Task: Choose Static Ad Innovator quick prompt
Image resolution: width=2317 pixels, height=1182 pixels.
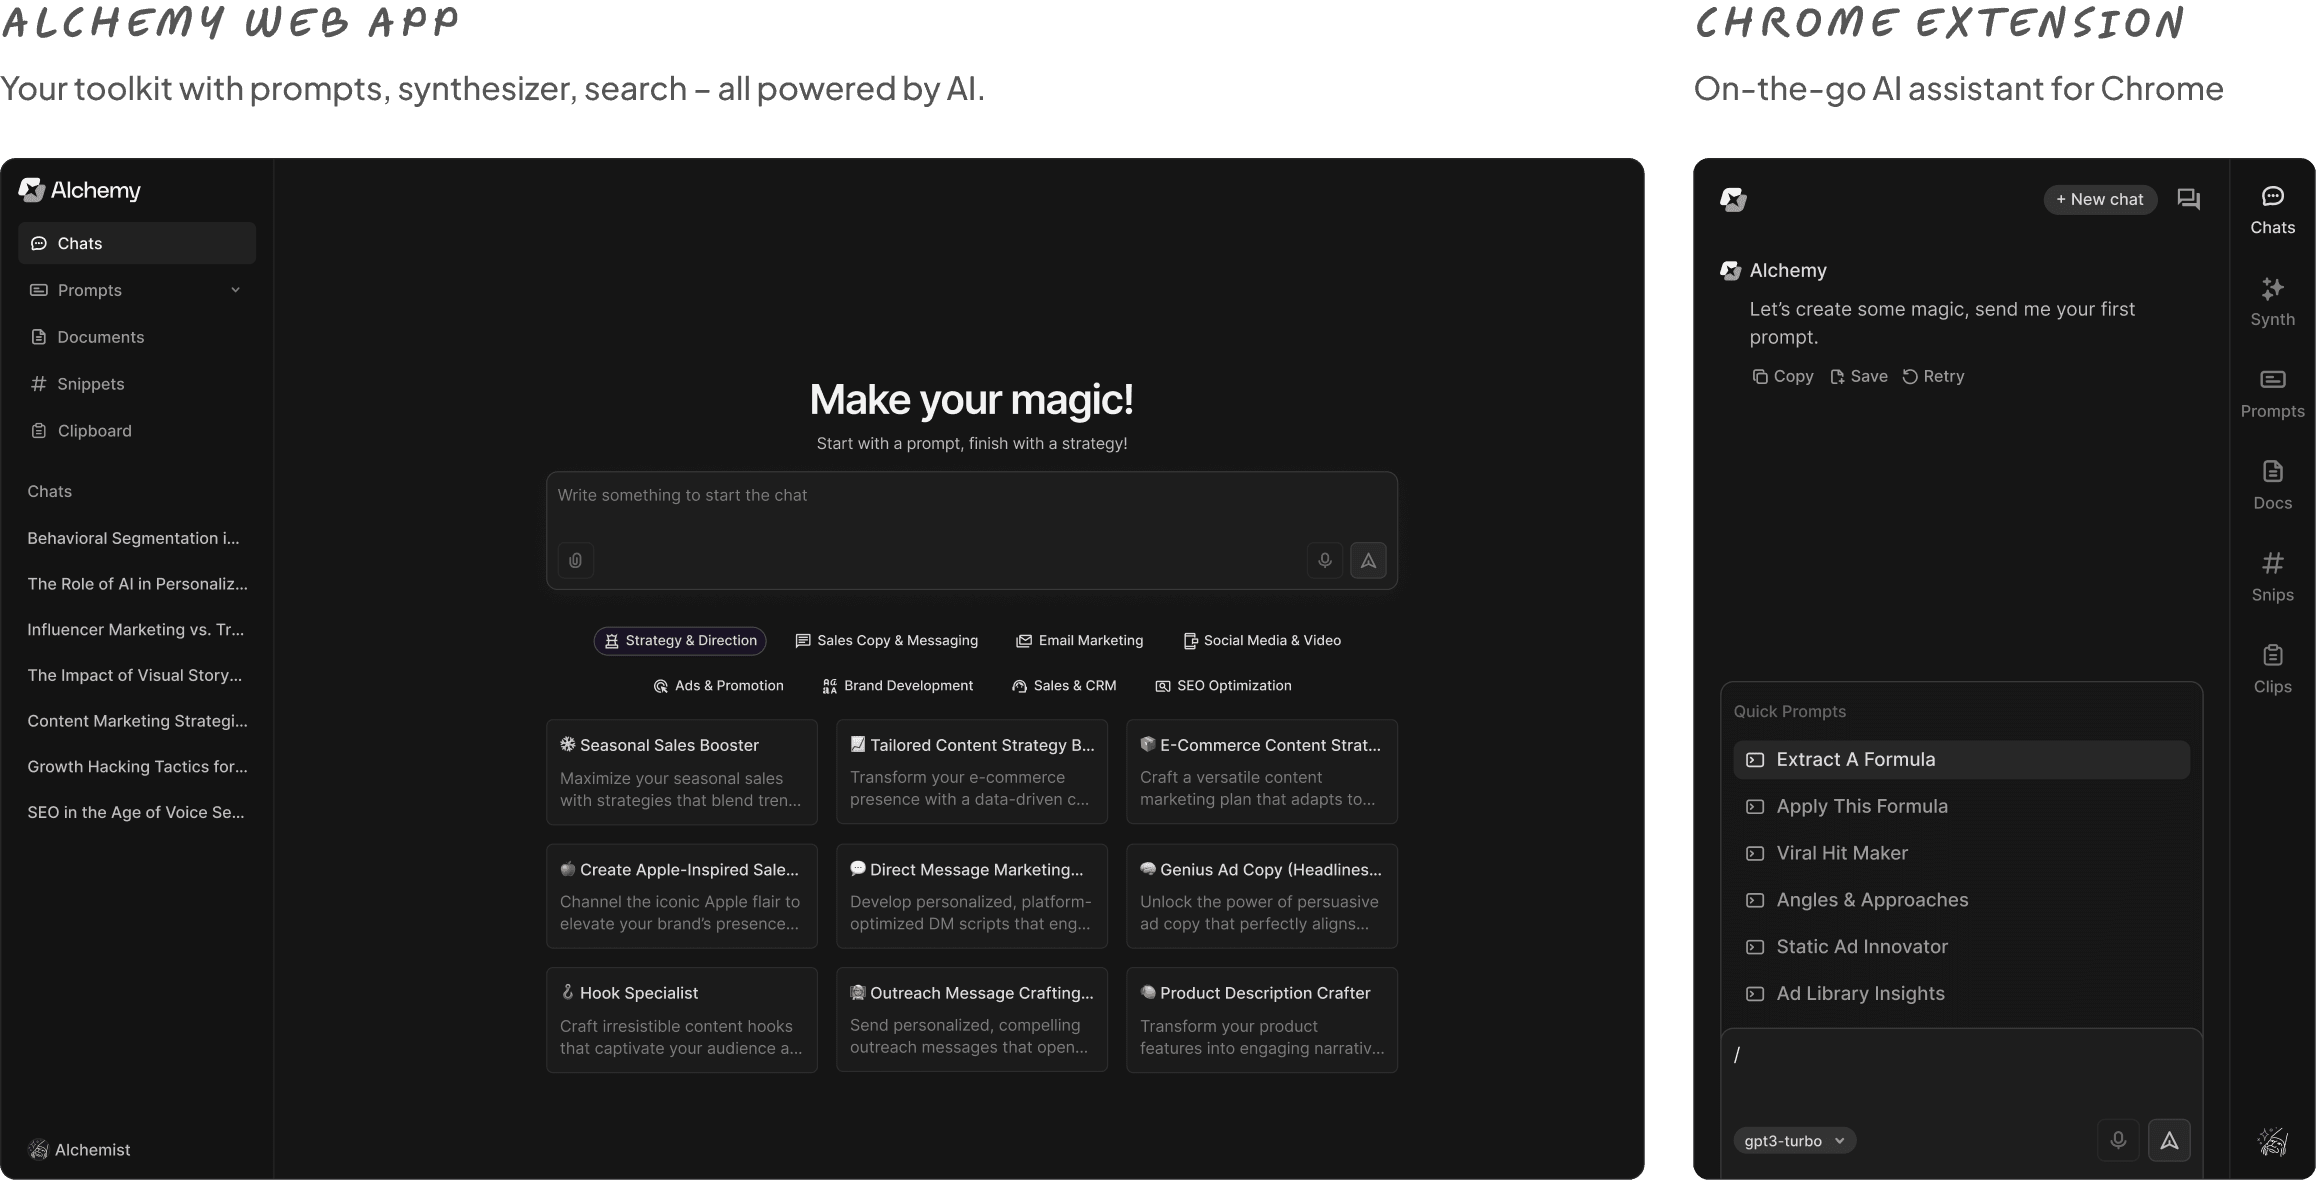Action: [x=1961, y=947]
